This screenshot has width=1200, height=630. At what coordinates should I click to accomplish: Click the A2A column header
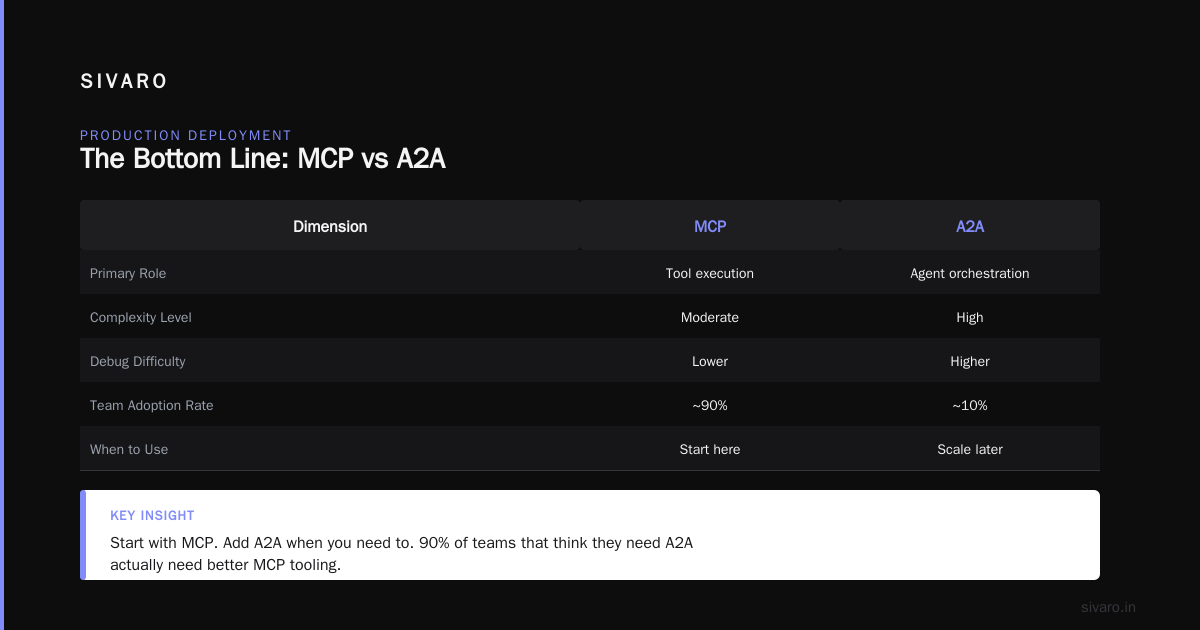[970, 226]
